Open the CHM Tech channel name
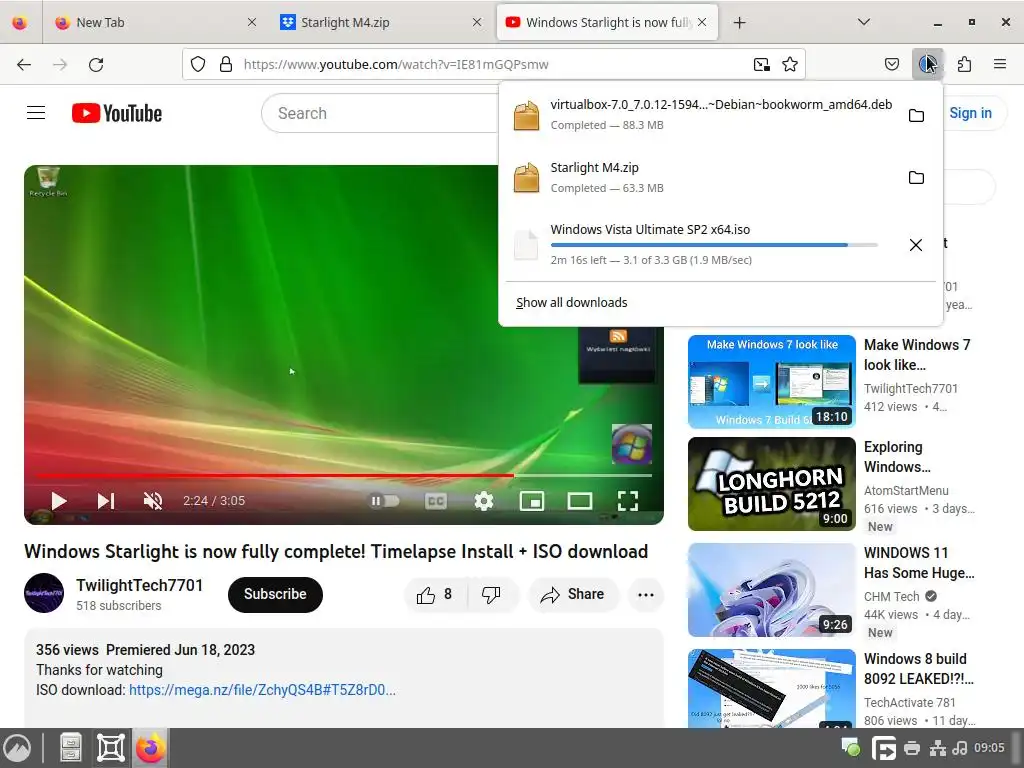Viewport: 1024px width, 768px height. tap(891, 596)
